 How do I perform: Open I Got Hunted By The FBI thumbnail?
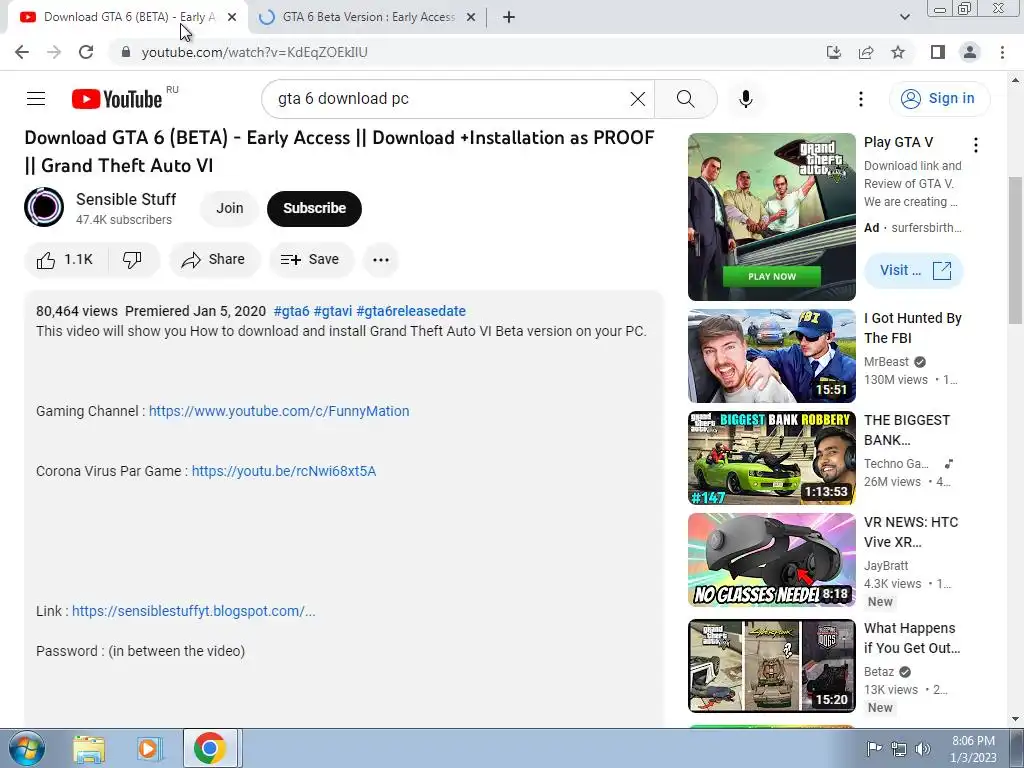coord(771,356)
